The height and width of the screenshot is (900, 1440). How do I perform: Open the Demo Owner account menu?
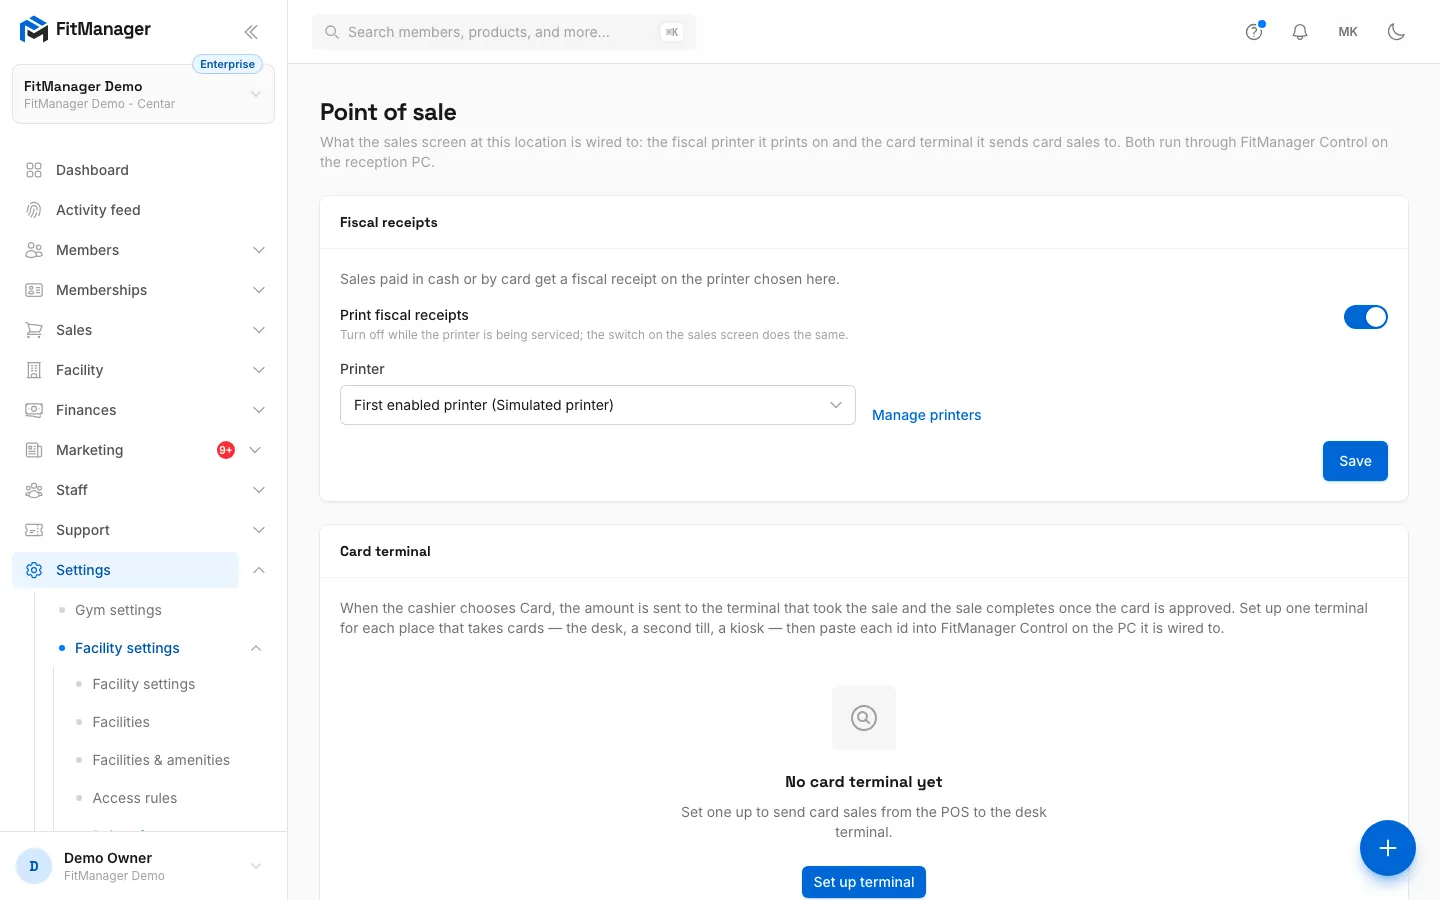click(x=144, y=866)
